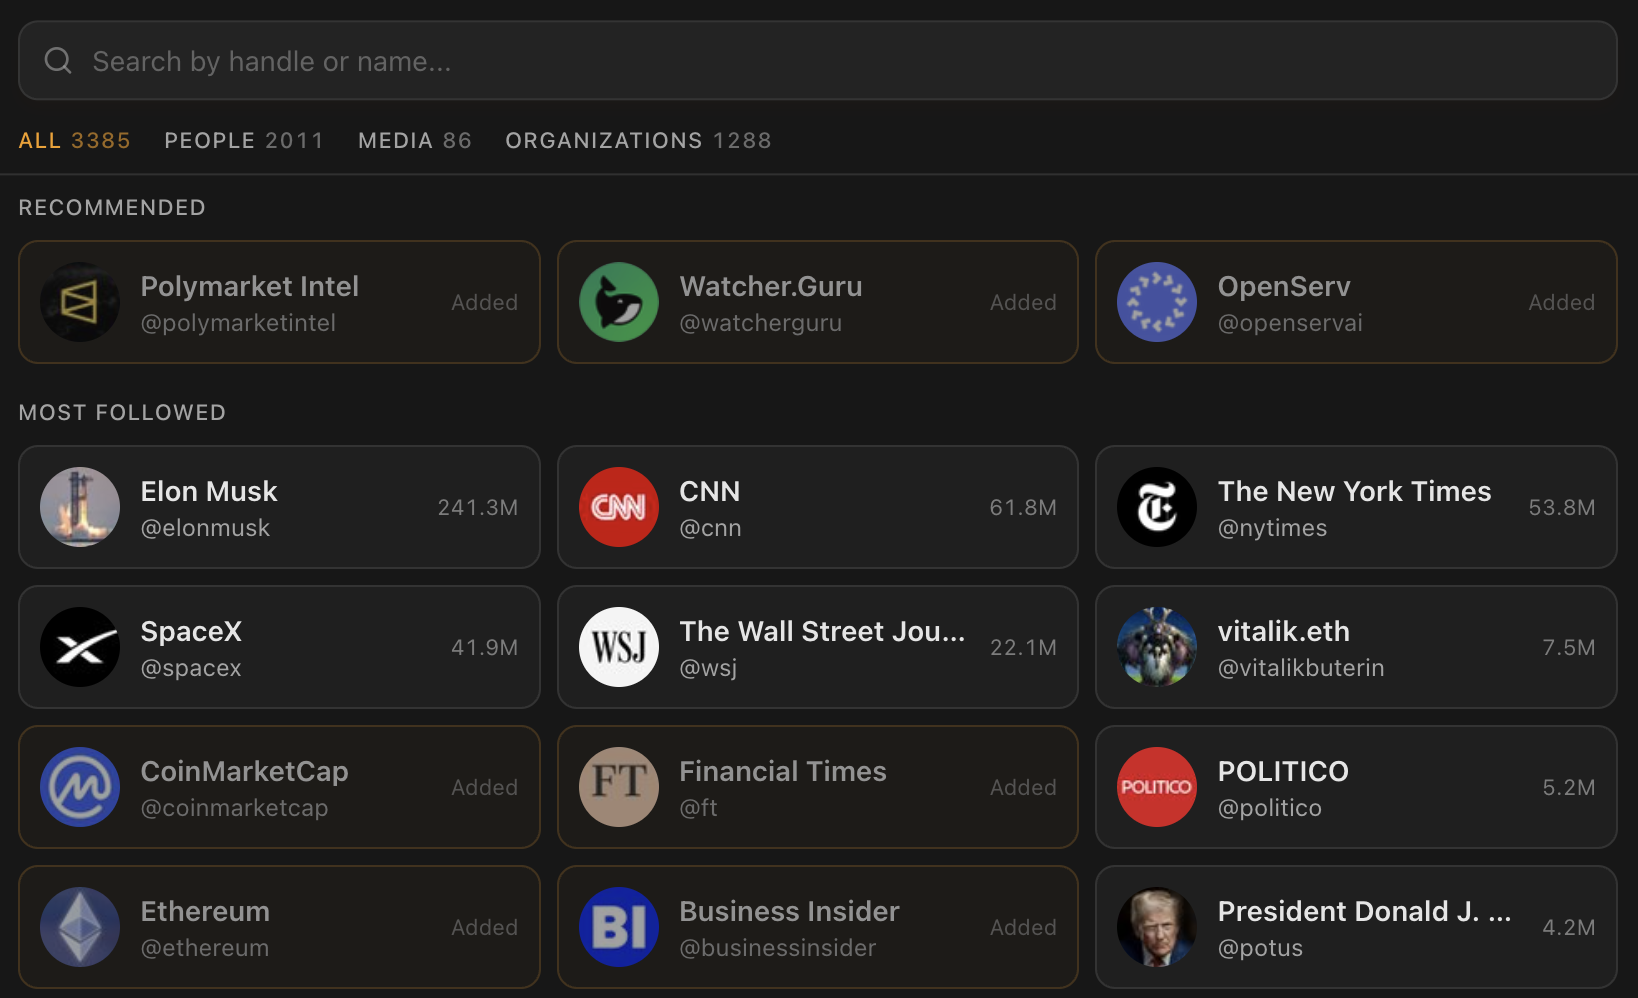1638x998 pixels.
Task: Click the CoinMarketCap blue logo
Action: [80, 787]
